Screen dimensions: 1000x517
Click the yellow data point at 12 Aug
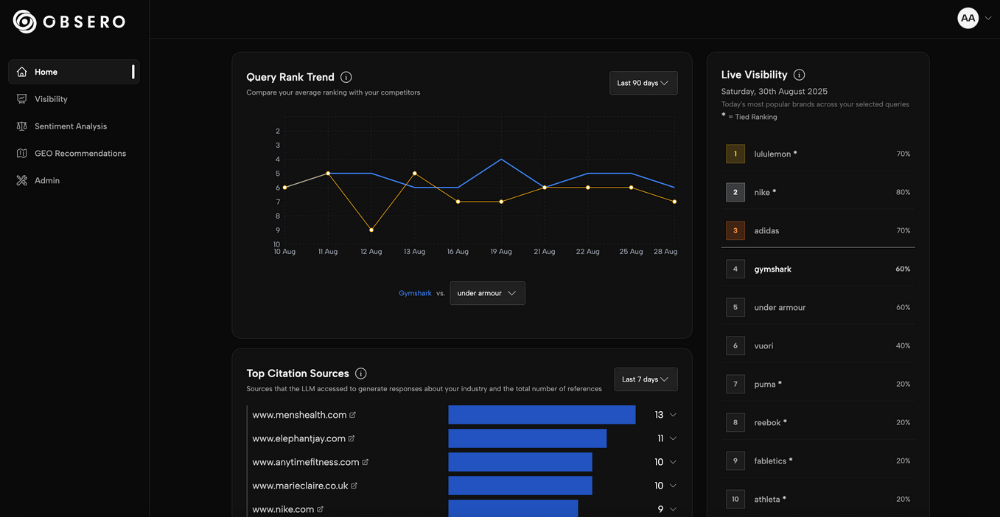coord(371,230)
